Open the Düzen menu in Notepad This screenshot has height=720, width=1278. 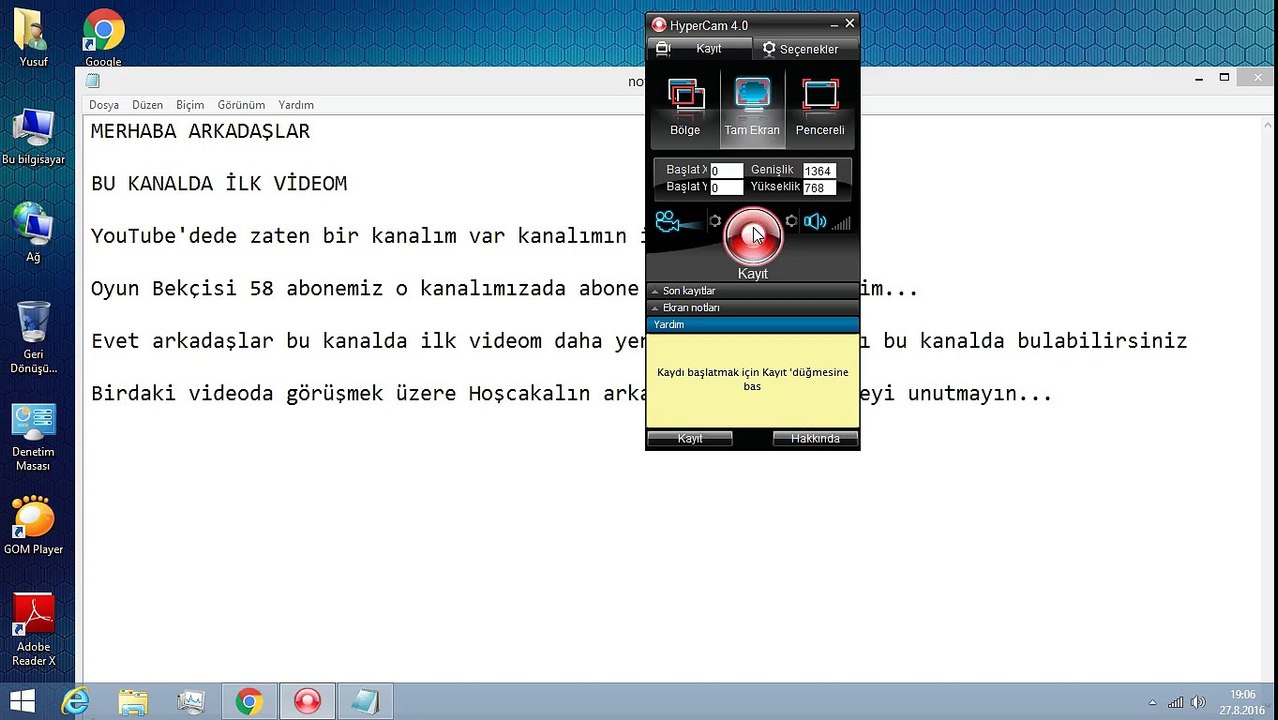click(x=147, y=105)
